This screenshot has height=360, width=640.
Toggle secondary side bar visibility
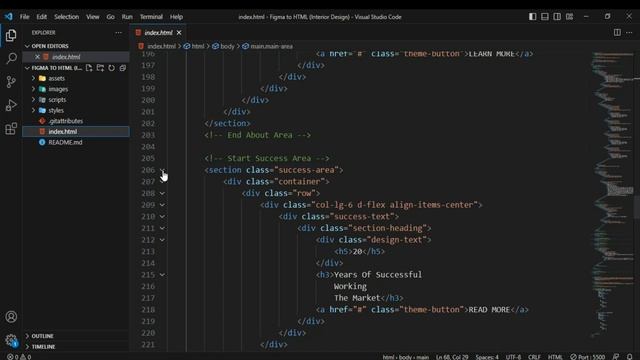pos(557,17)
